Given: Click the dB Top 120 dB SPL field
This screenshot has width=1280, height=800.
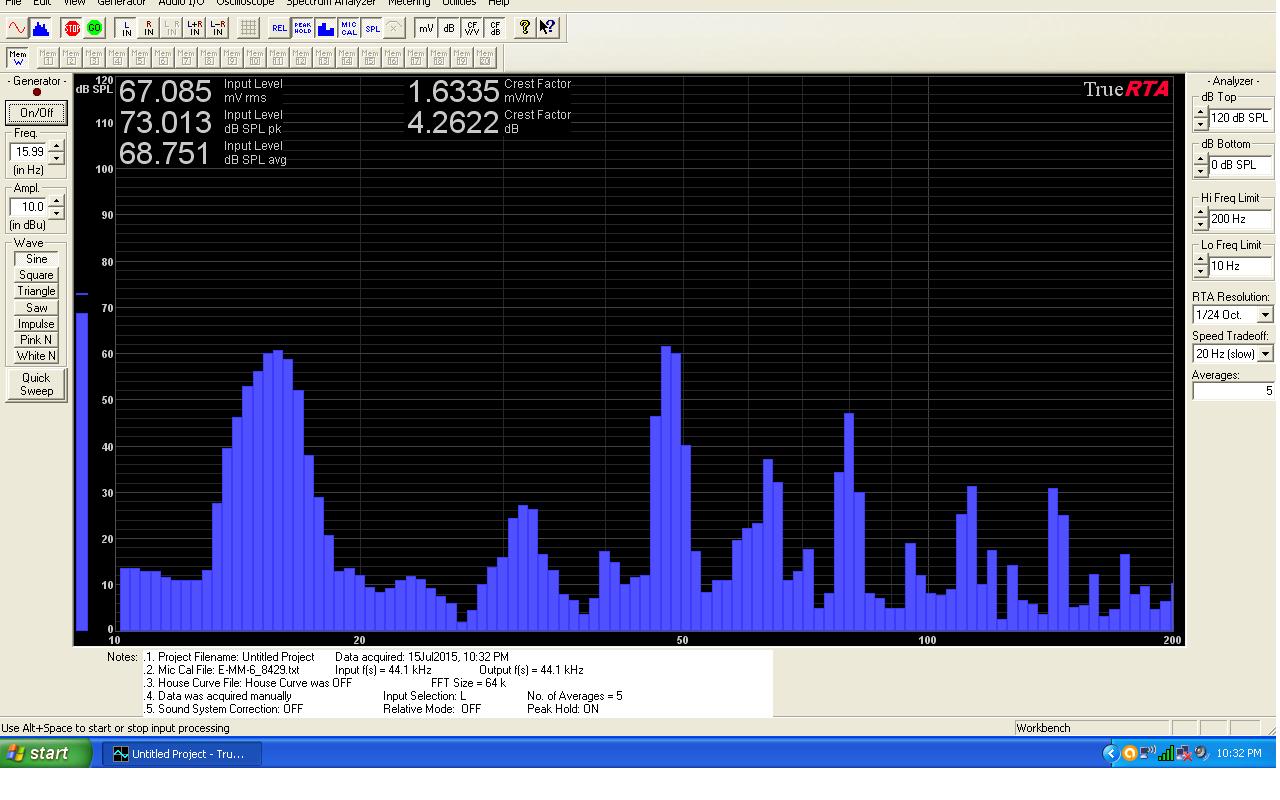Looking at the screenshot, I should tap(1240, 118).
